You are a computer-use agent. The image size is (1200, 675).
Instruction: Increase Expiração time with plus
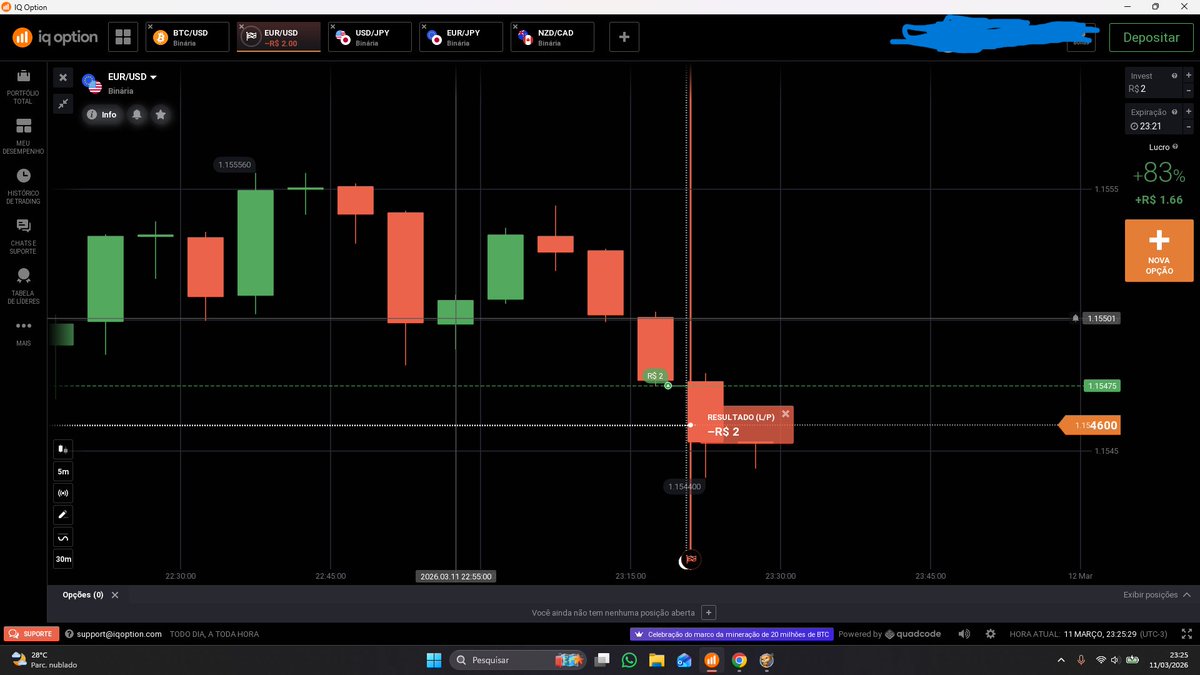(x=1188, y=112)
